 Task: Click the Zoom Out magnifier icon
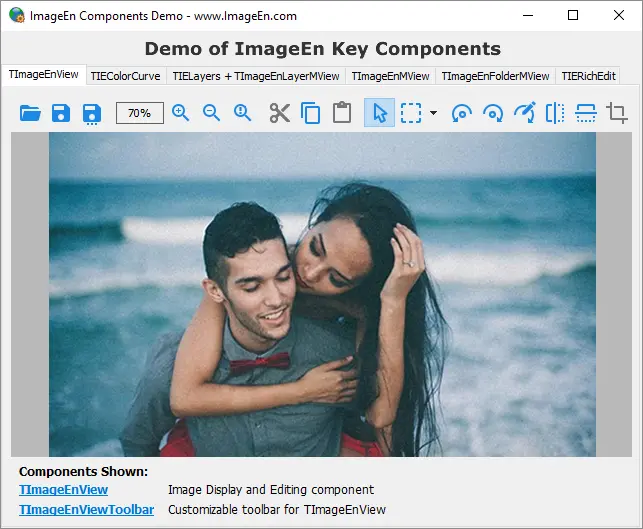pyautogui.click(x=212, y=113)
